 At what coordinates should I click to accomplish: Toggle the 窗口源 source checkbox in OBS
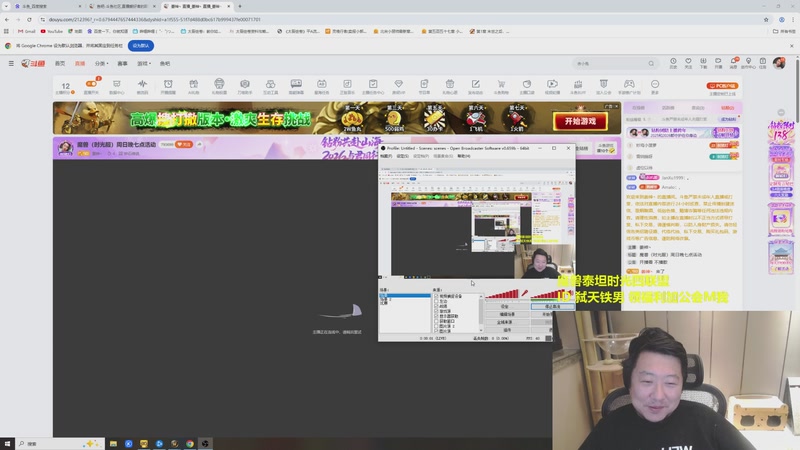point(436,311)
